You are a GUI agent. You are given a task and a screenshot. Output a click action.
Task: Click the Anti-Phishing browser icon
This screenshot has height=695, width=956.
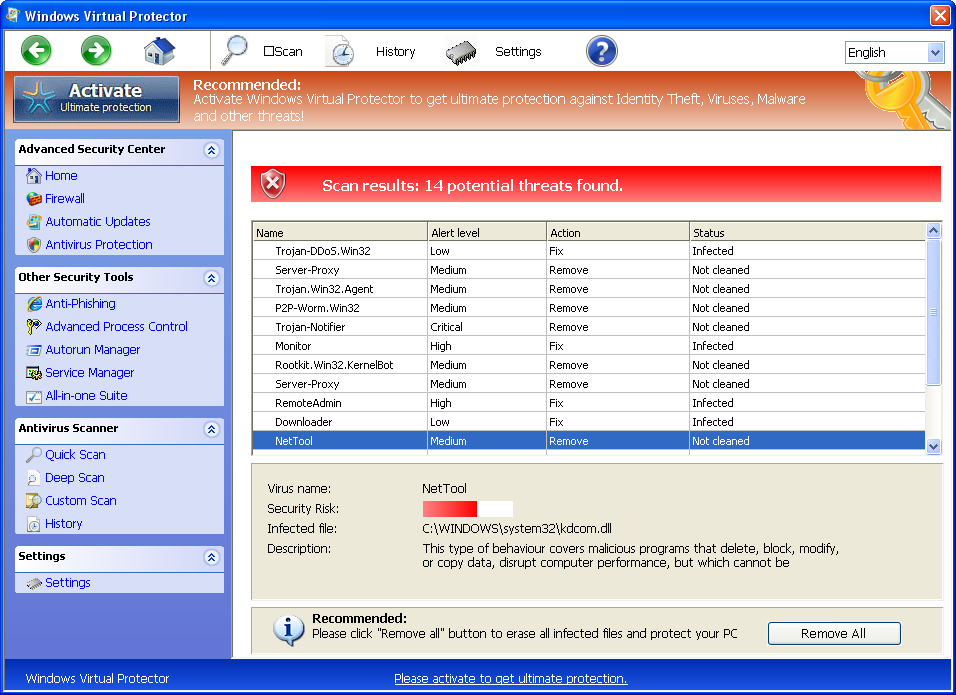tap(34, 304)
